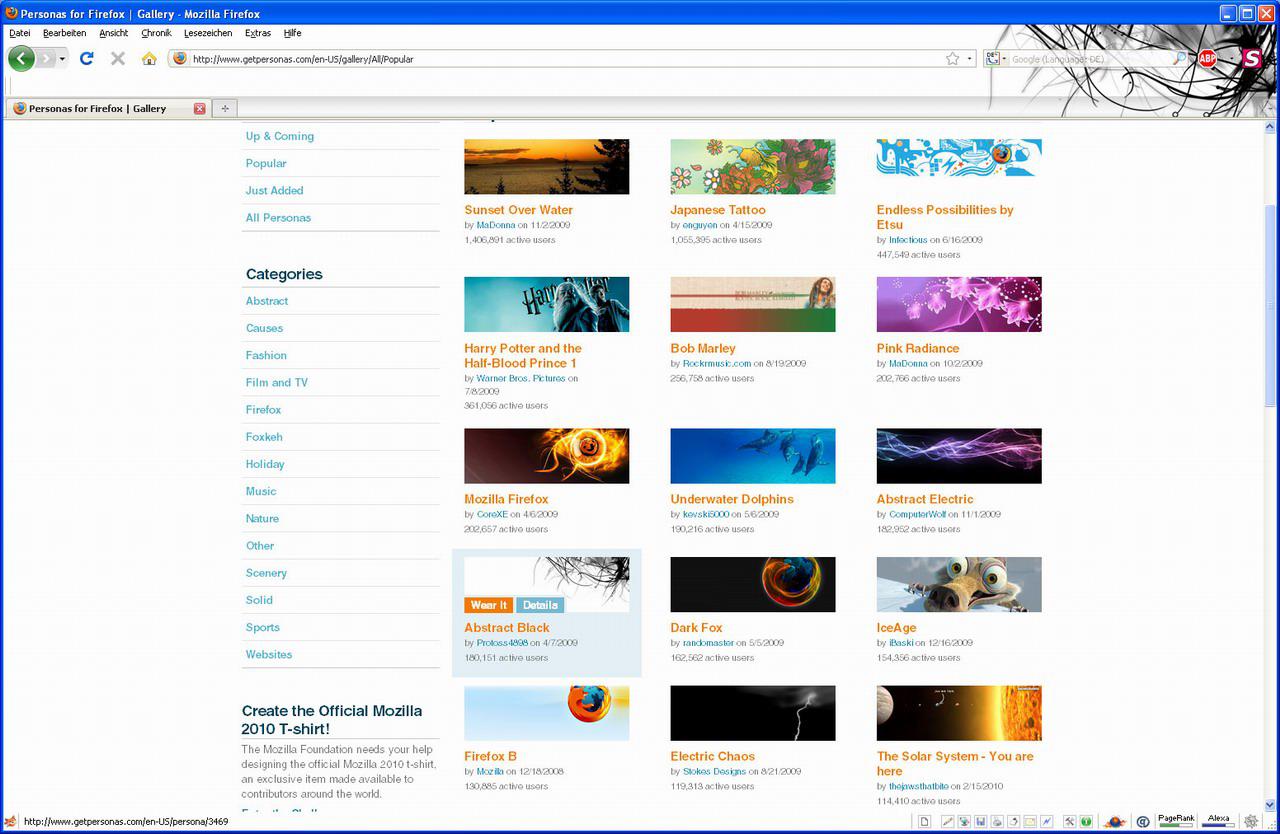The height and width of the screenshot is (834, 1280).
Task: Click the Harry Potter persona thumbnail
Action: tap(547, 304)
